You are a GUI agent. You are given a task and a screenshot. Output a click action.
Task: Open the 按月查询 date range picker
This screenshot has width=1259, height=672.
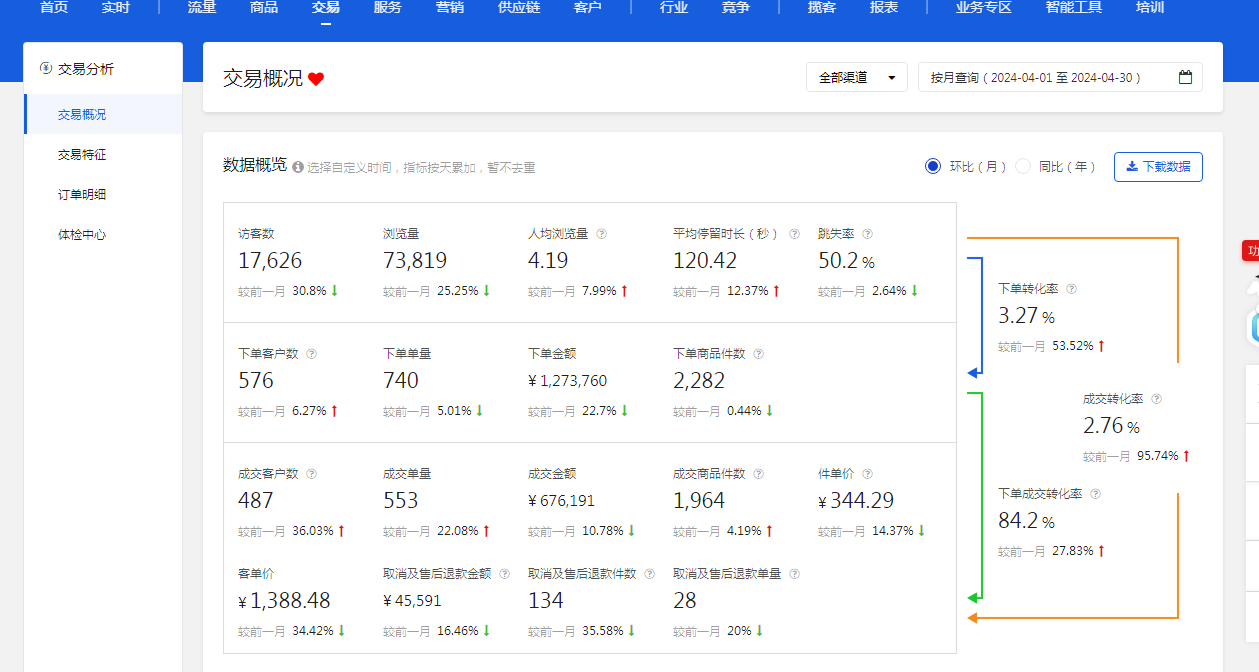1060,77
